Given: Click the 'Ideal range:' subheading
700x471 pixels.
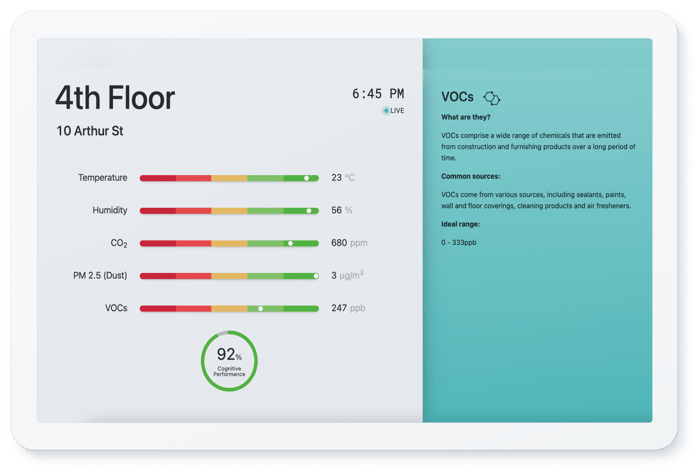Looking at the screenshot, I should [x=460, y=224].
